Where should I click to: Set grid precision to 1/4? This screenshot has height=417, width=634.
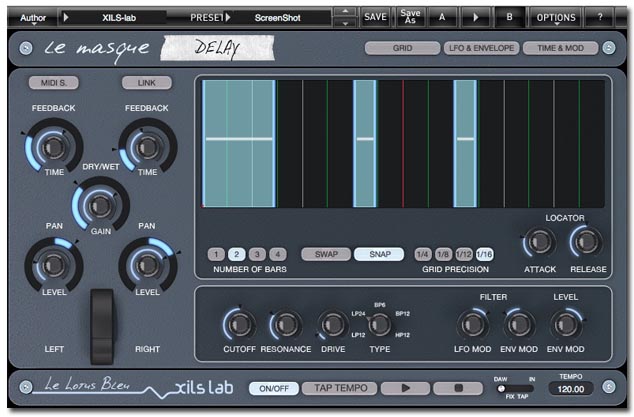423,254
